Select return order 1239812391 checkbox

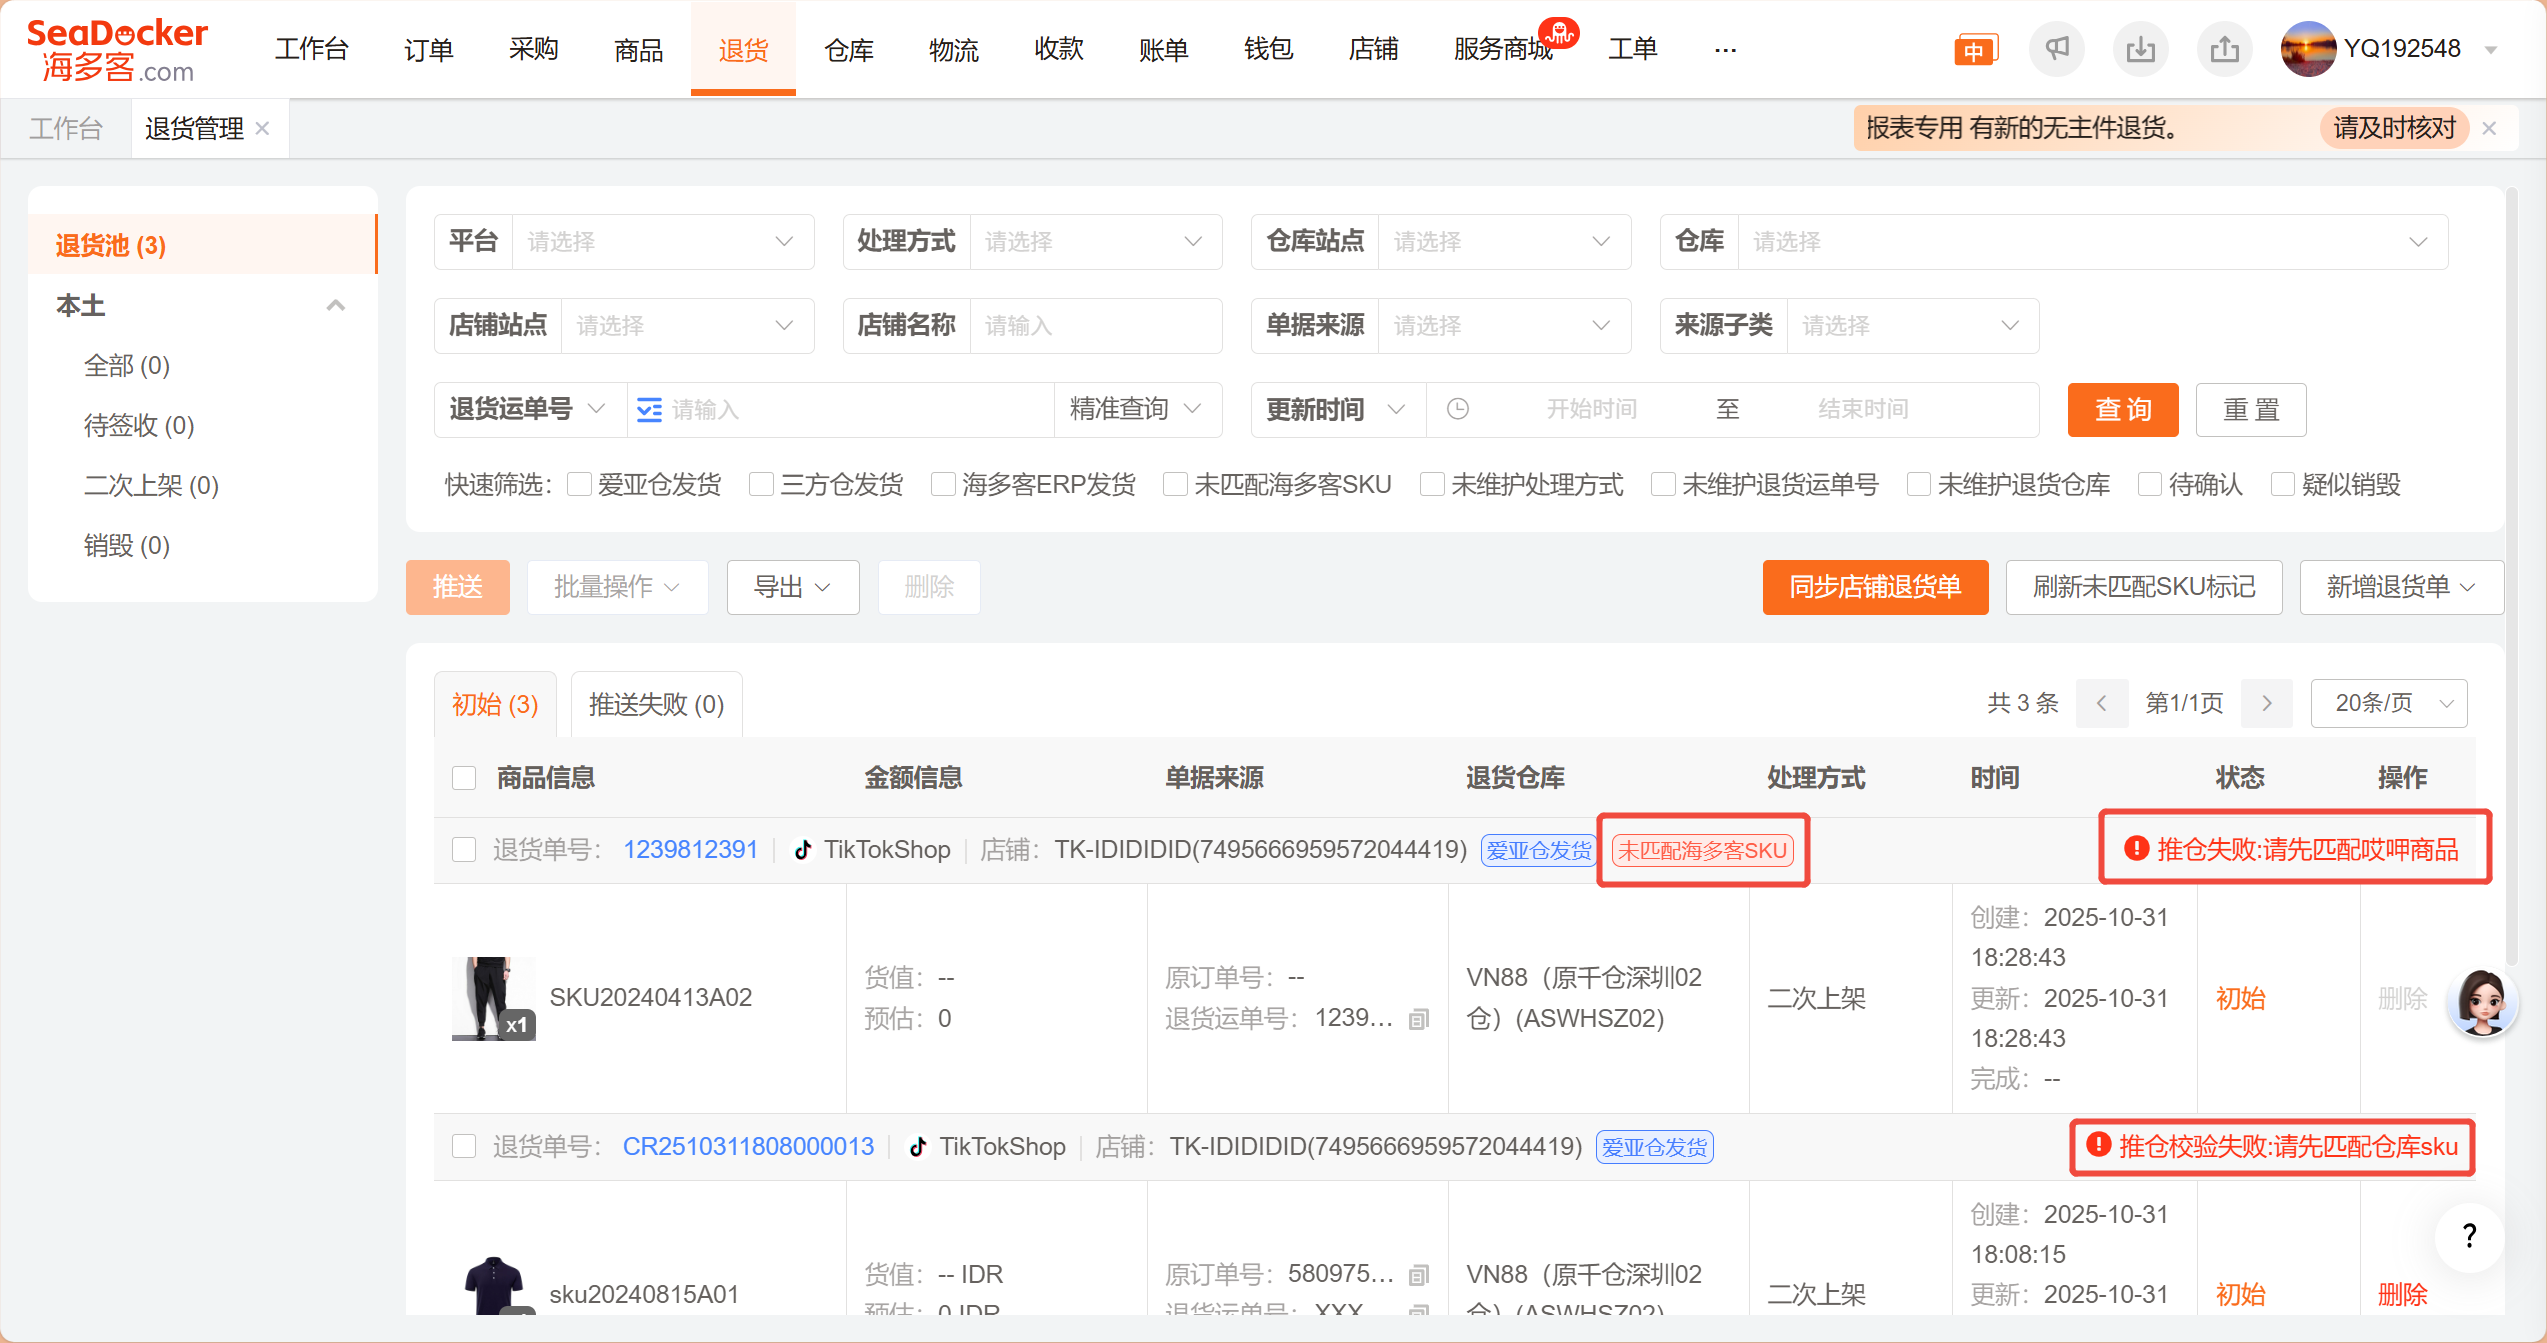click(464, 850)
